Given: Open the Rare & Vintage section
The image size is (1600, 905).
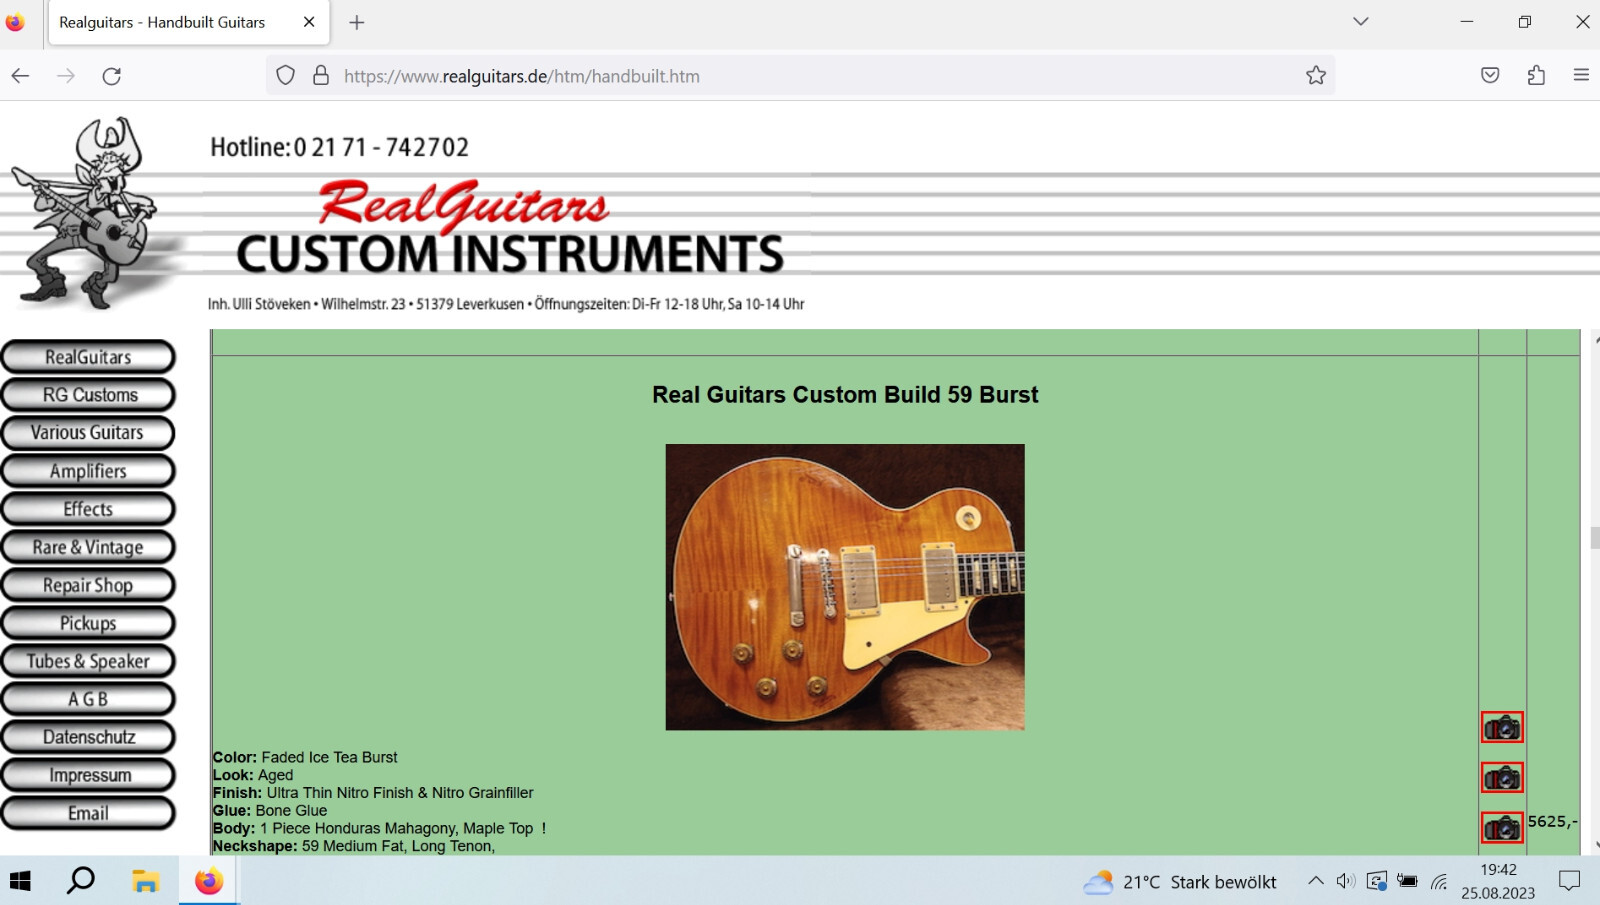Looking at the screenshot, I should [88, 547].
